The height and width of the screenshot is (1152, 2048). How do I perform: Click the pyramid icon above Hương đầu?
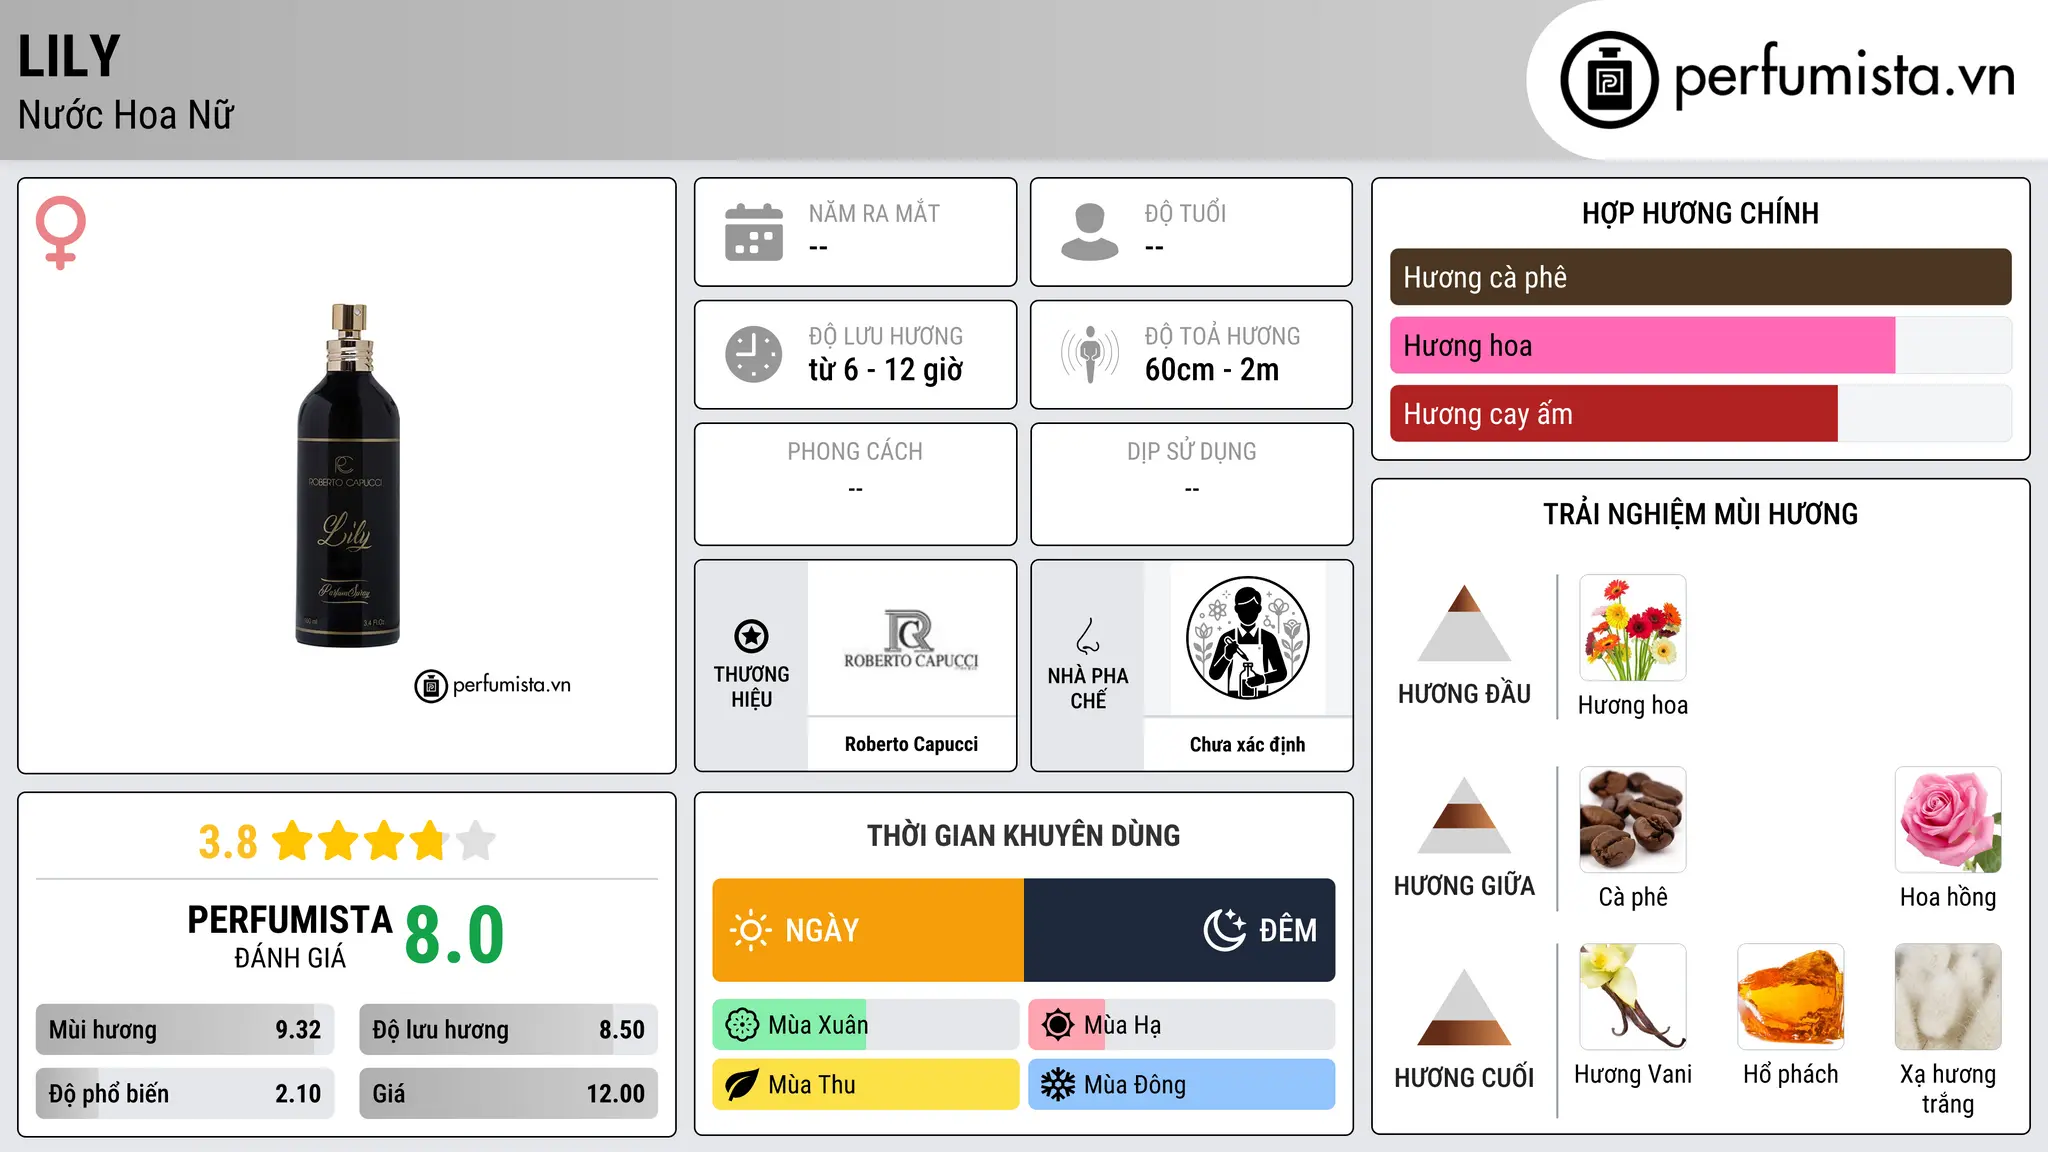[x=1464, y=623]
